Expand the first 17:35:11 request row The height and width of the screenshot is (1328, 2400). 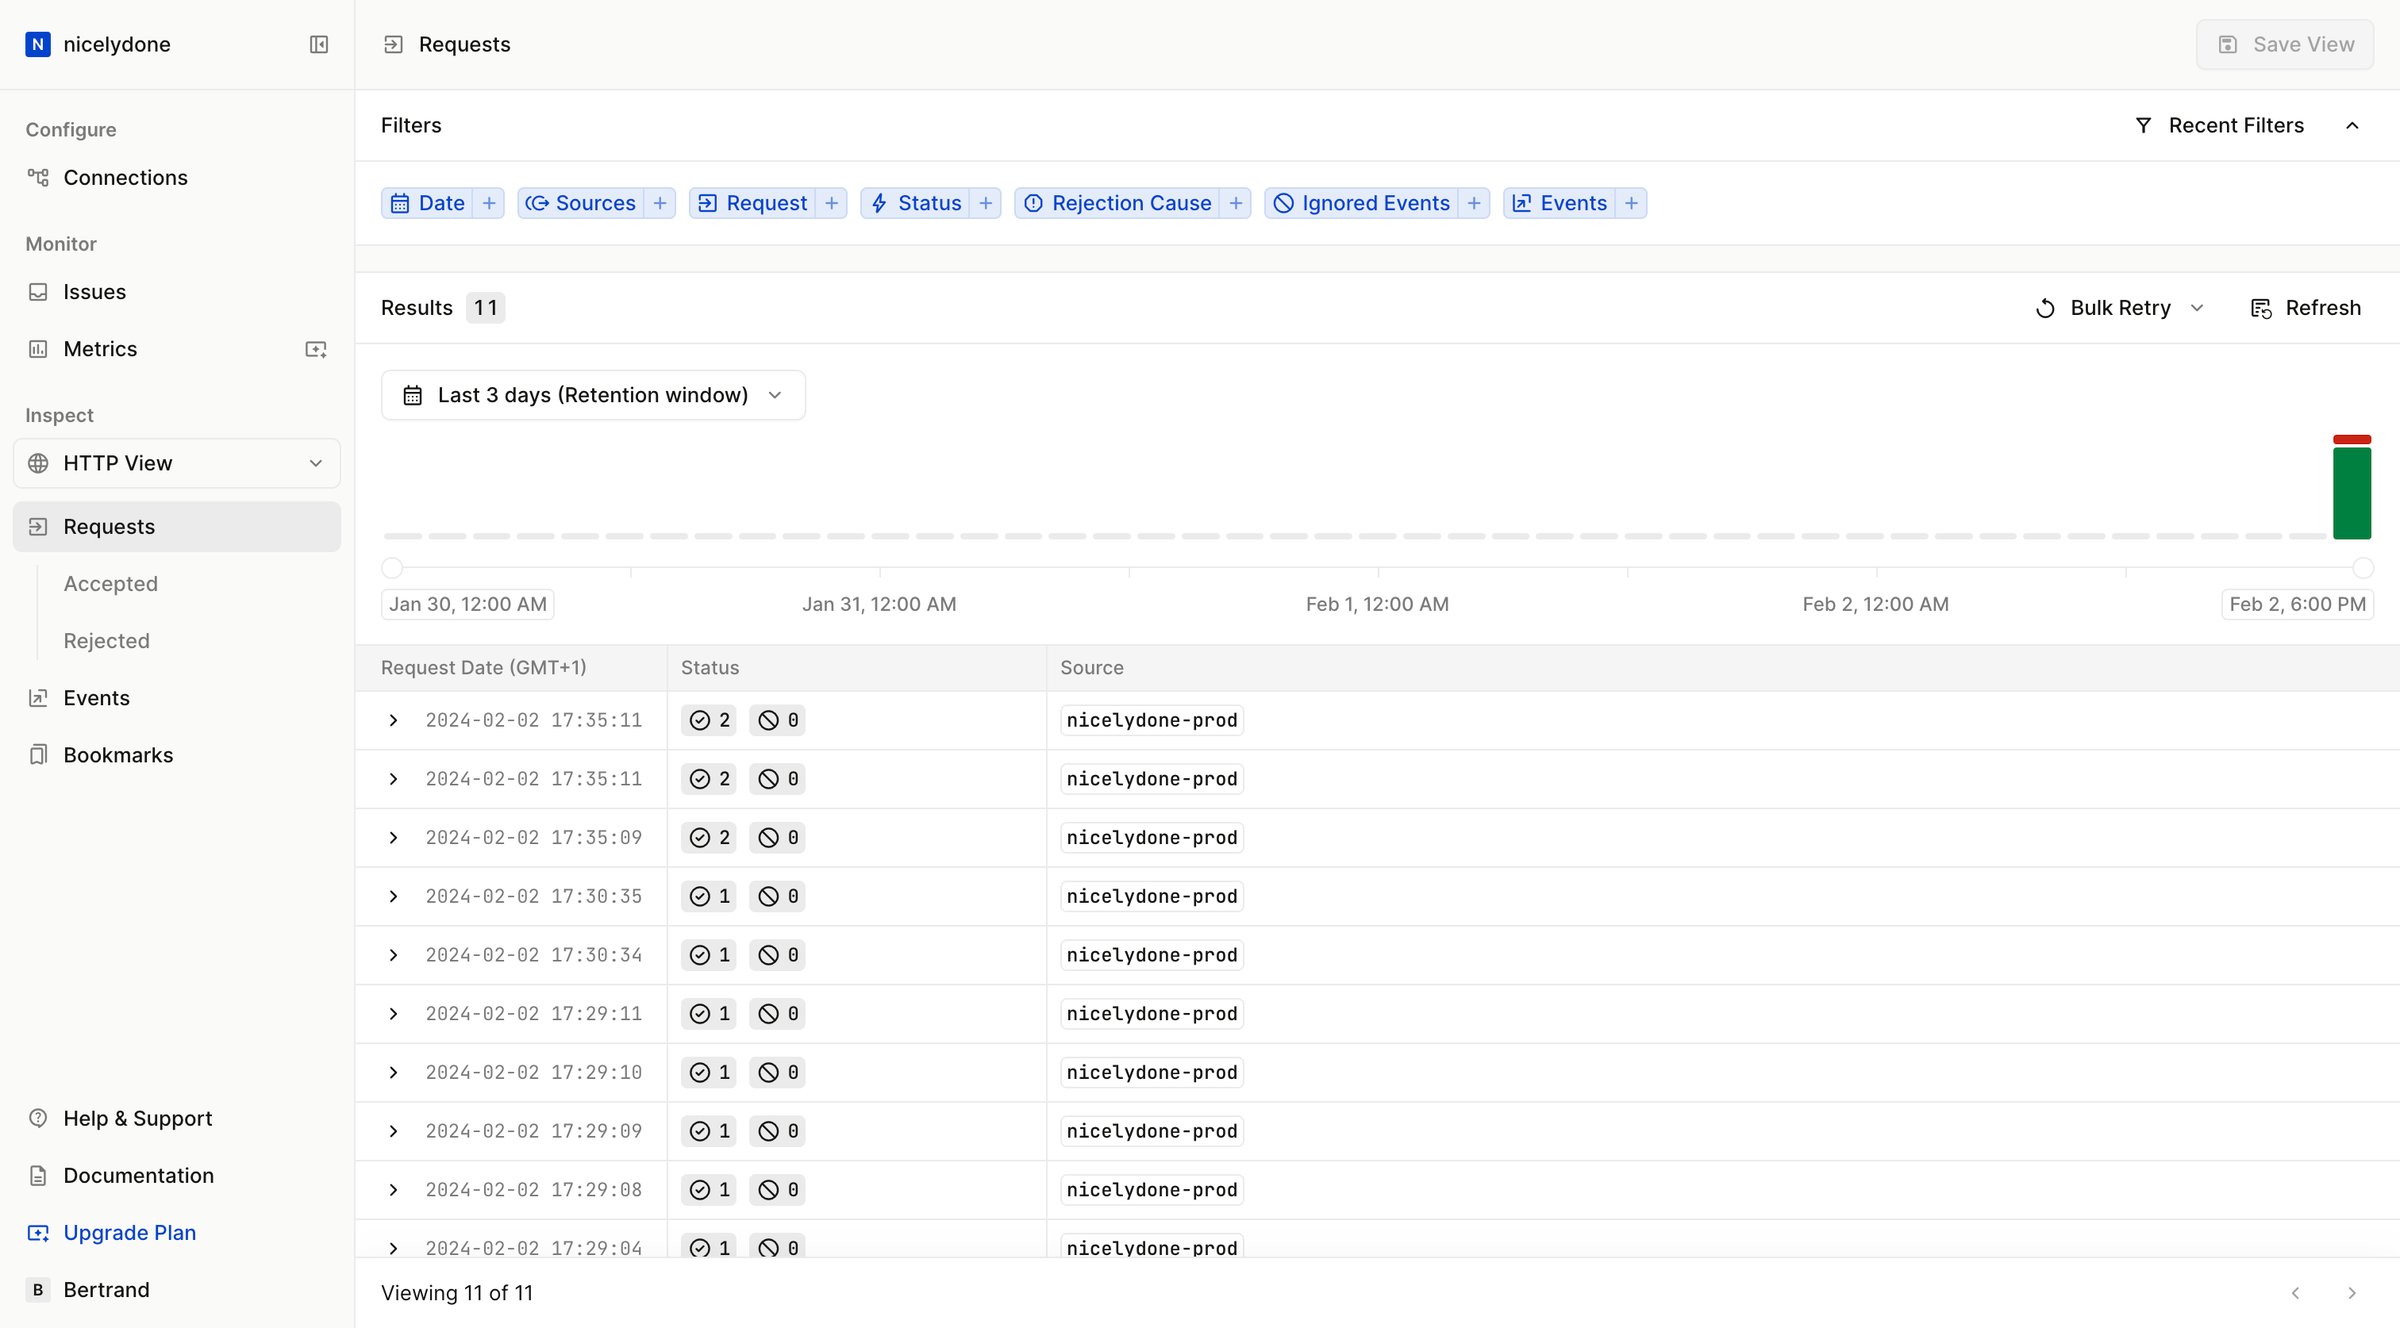pyautogui.click(x=393, y=720)
